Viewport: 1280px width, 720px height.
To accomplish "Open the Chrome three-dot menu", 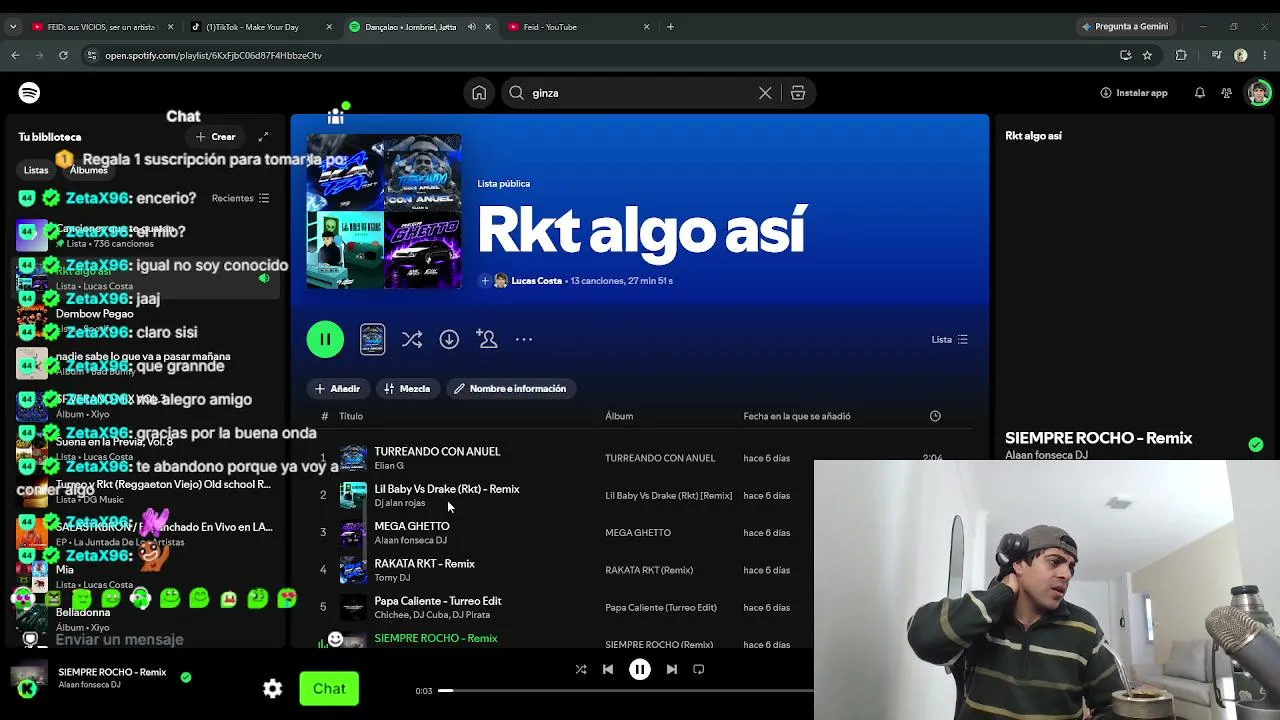I will click(x=1264, y=55).
